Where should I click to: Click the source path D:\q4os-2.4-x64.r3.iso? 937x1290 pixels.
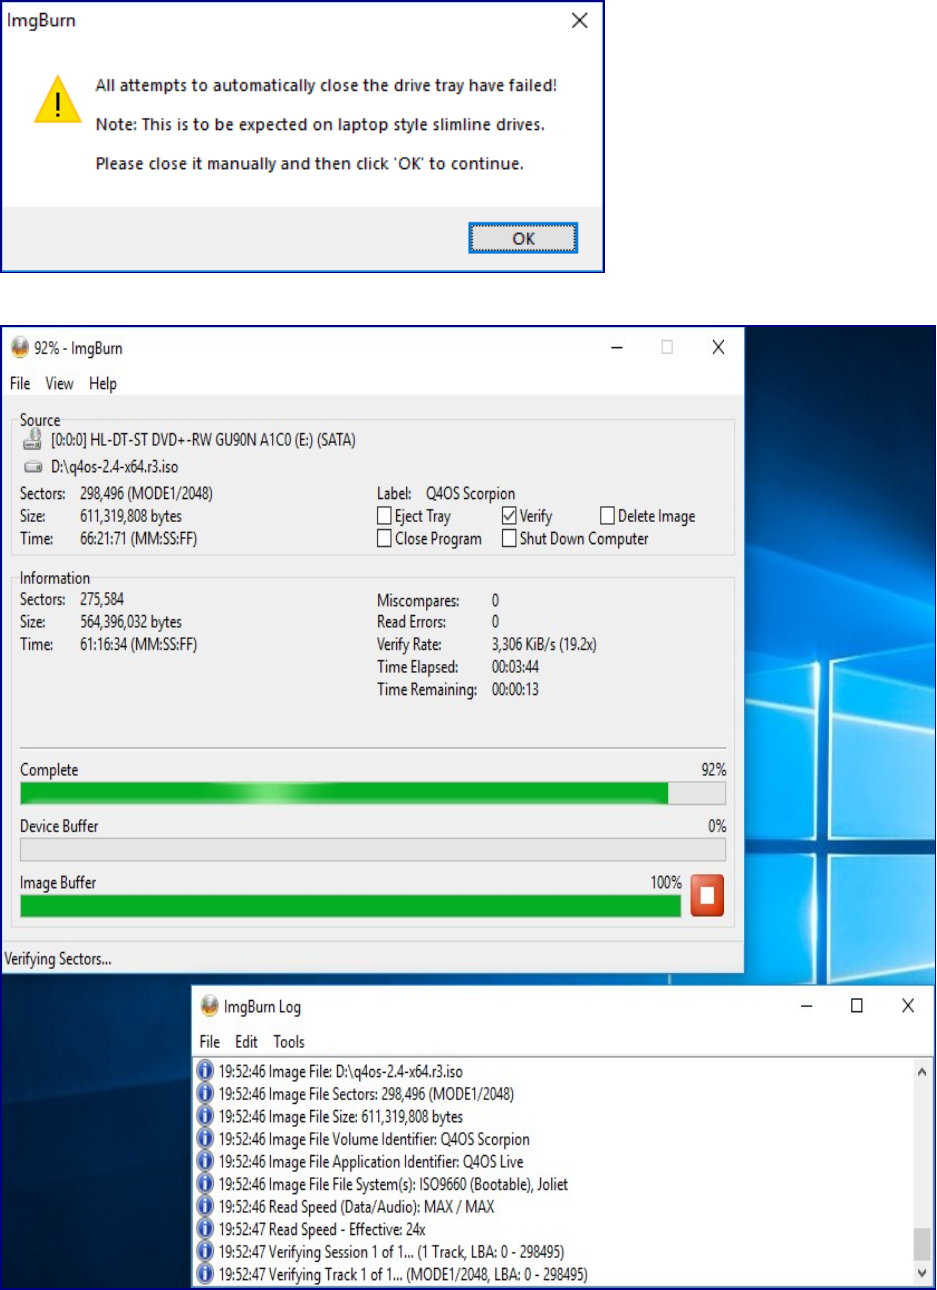point(114,467)
